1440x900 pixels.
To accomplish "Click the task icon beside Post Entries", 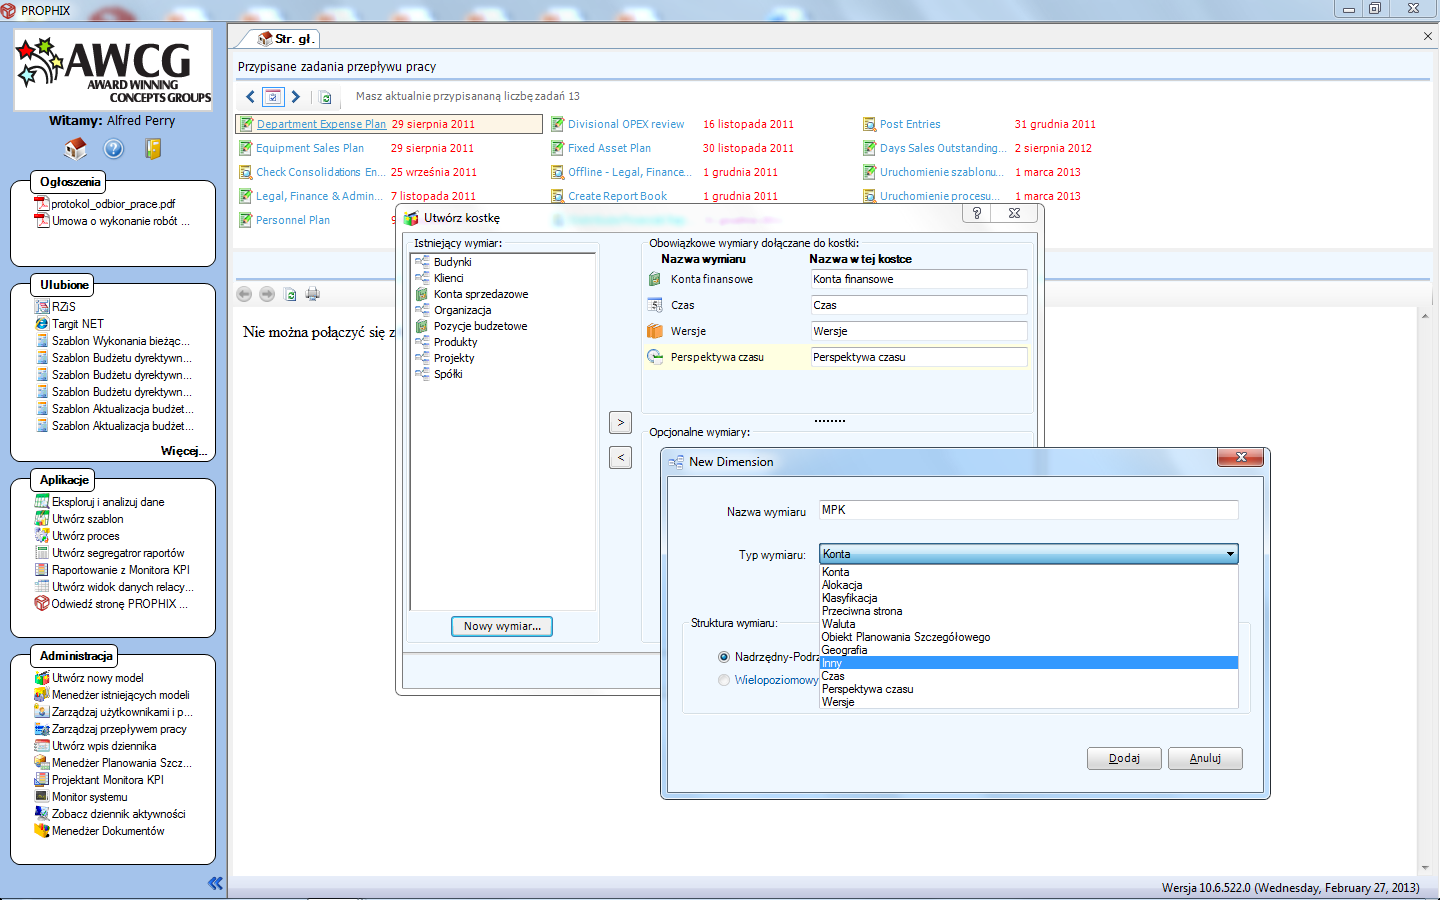I will (x=870, y=124).
